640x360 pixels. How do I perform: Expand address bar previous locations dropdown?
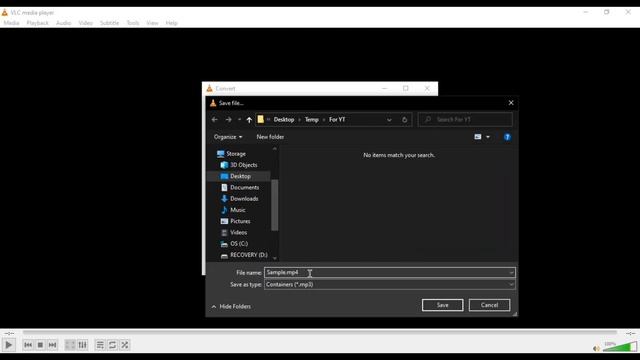389,120
